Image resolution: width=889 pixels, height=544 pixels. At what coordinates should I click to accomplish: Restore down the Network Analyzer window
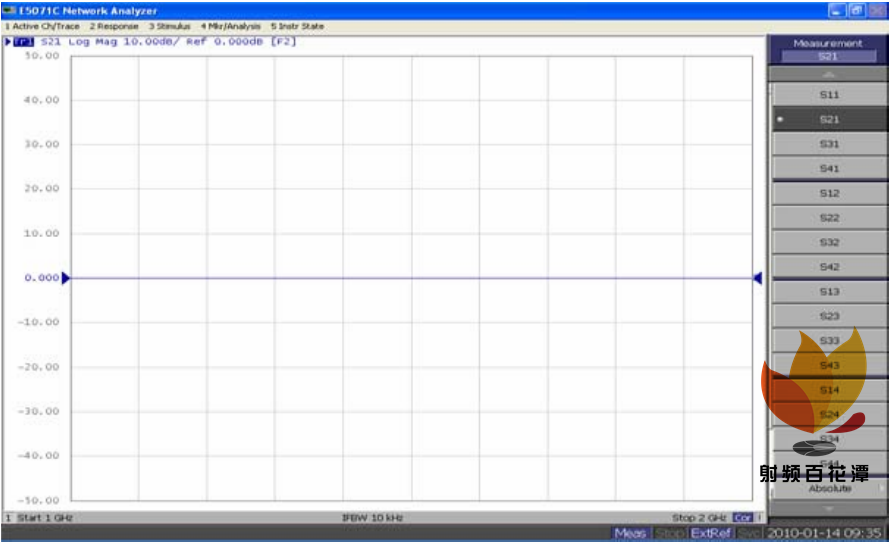pos(857,10)
